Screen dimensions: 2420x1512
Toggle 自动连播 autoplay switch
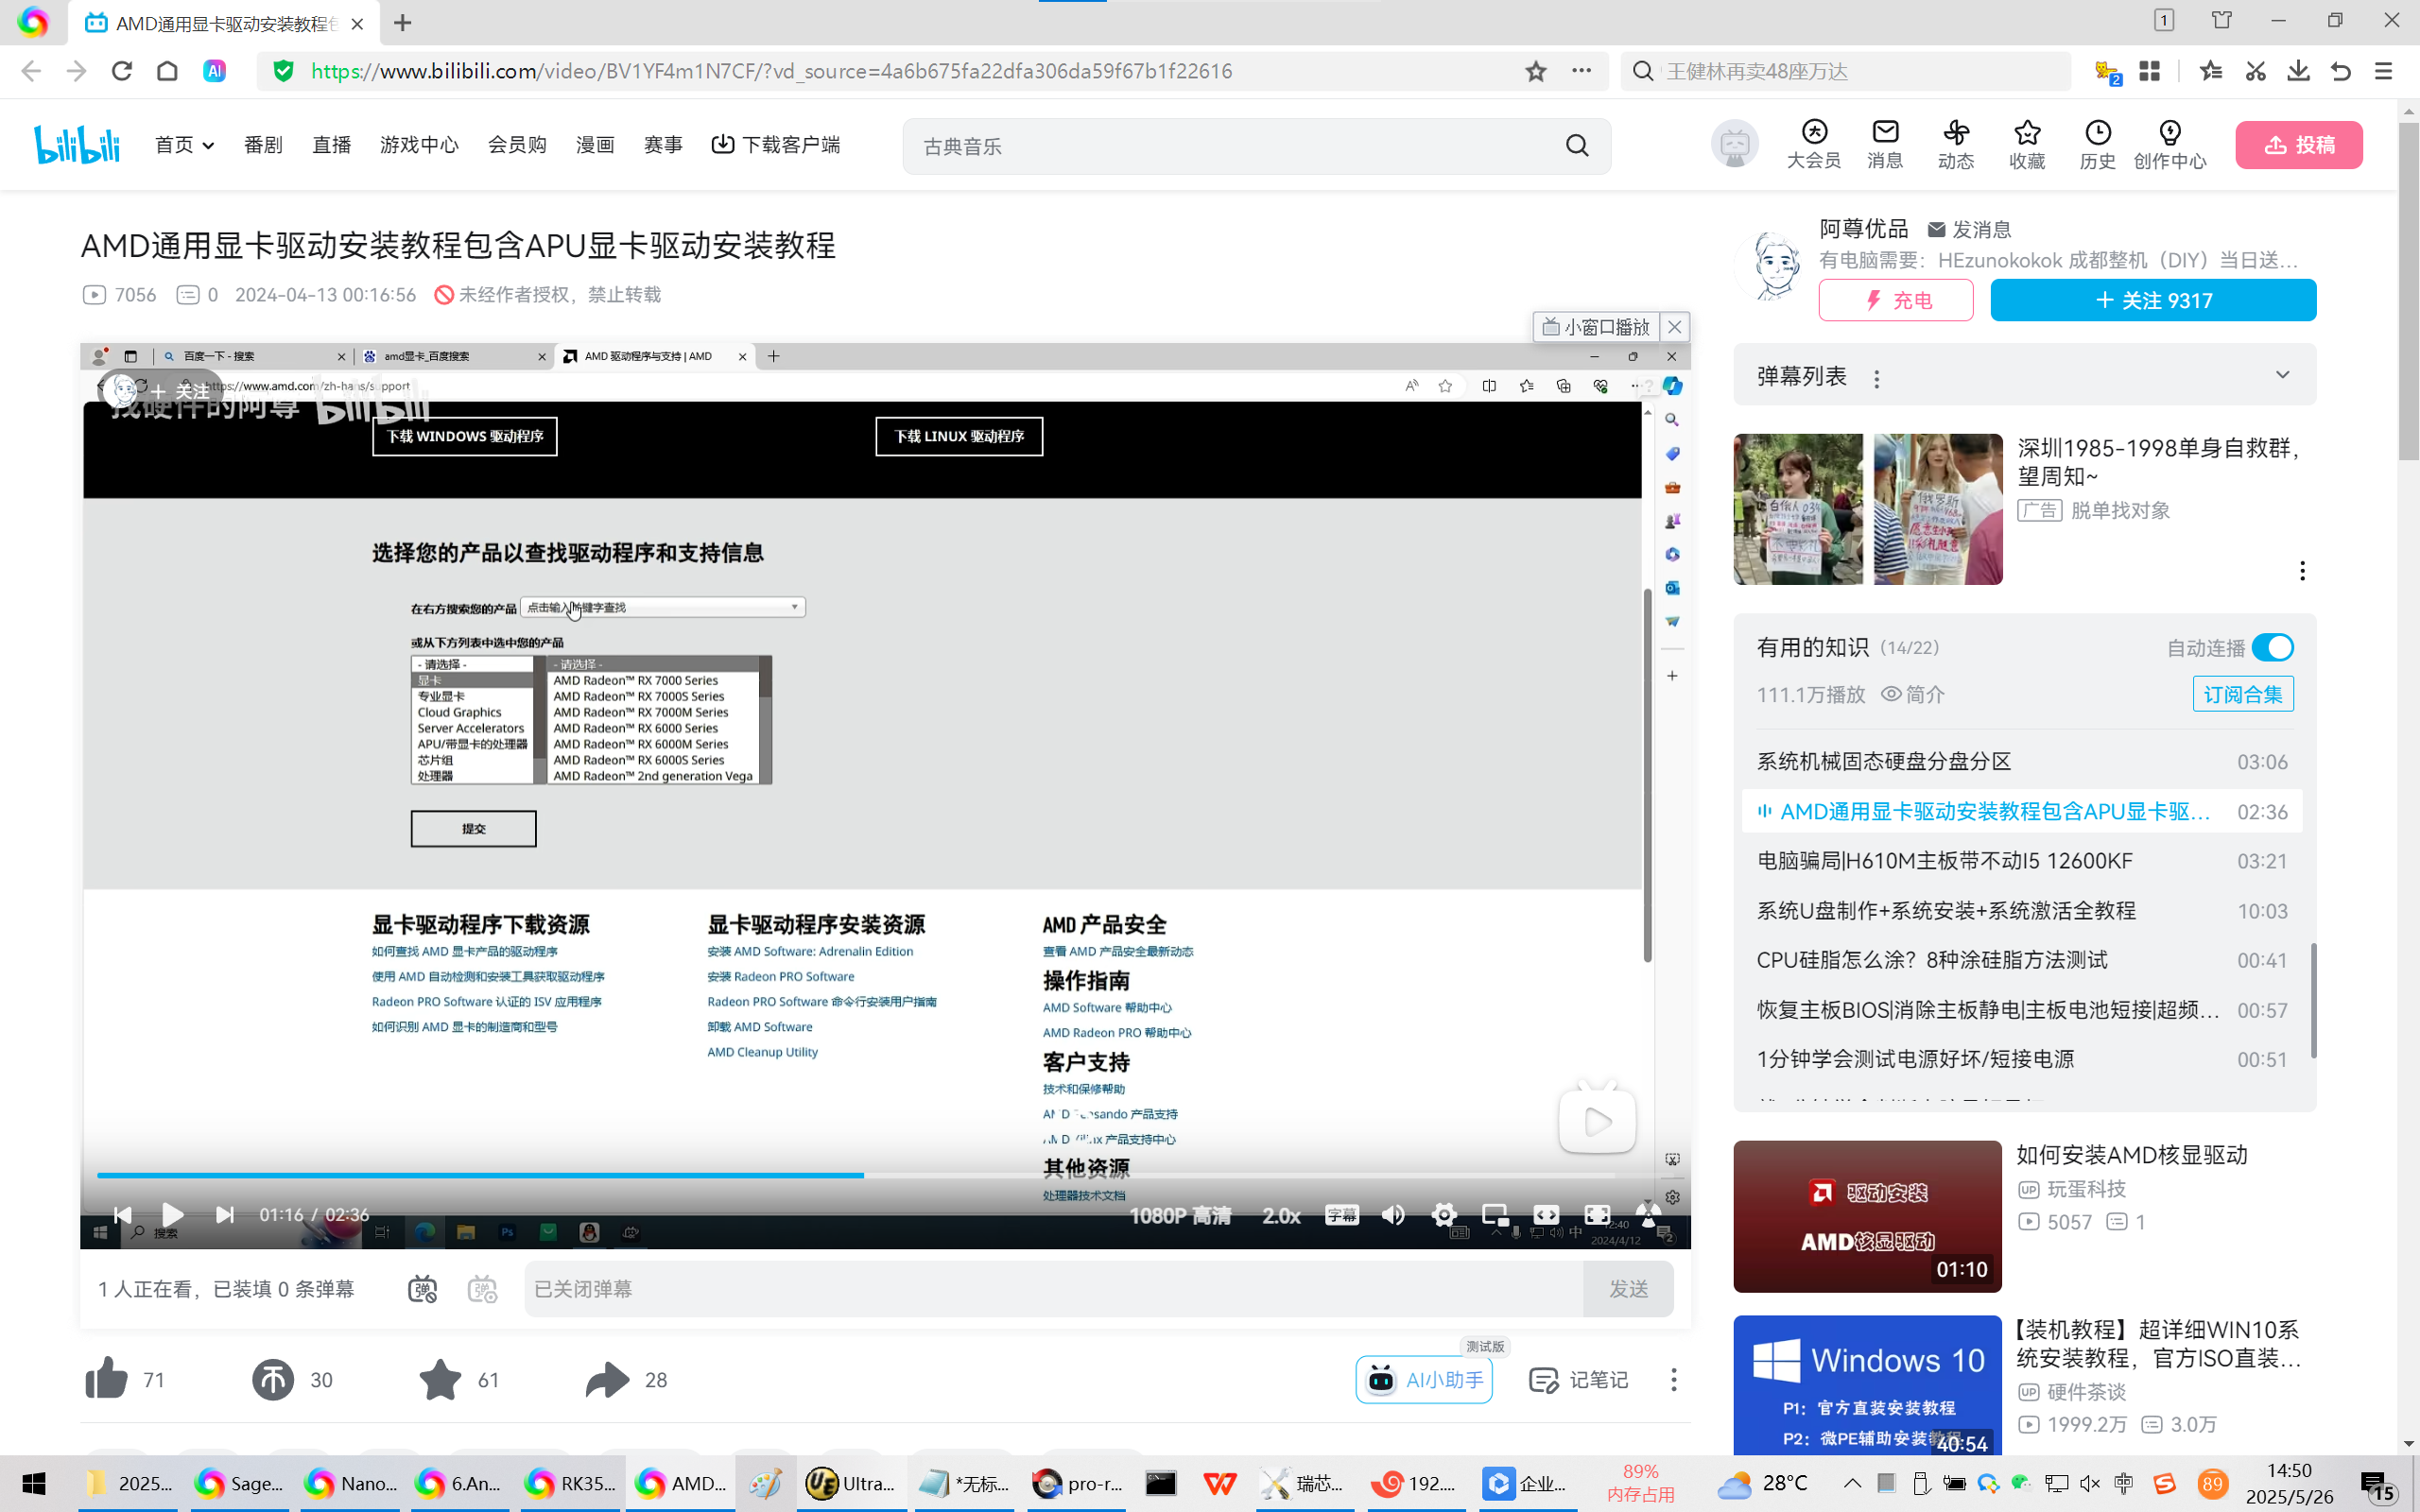tap(2272, 648)
